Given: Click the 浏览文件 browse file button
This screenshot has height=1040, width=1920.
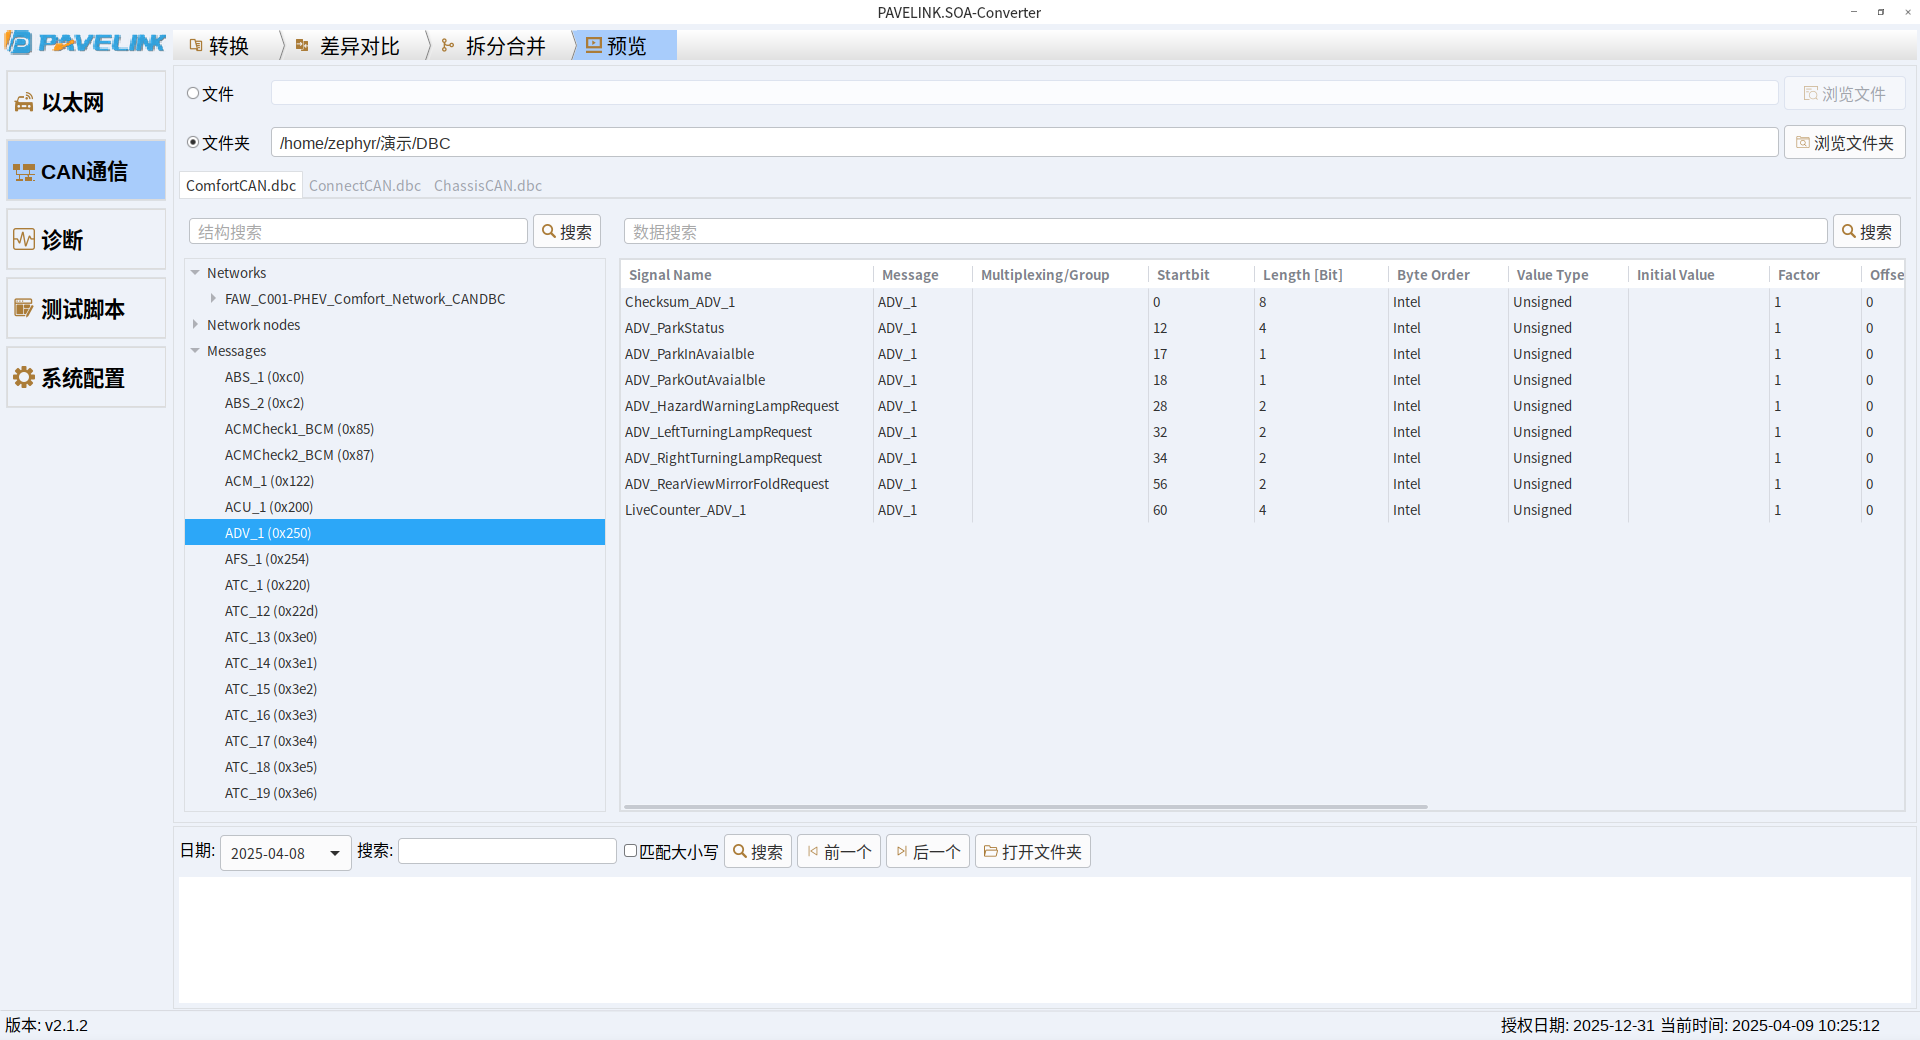Looking at the screenshot, I should click(1844, 93).
